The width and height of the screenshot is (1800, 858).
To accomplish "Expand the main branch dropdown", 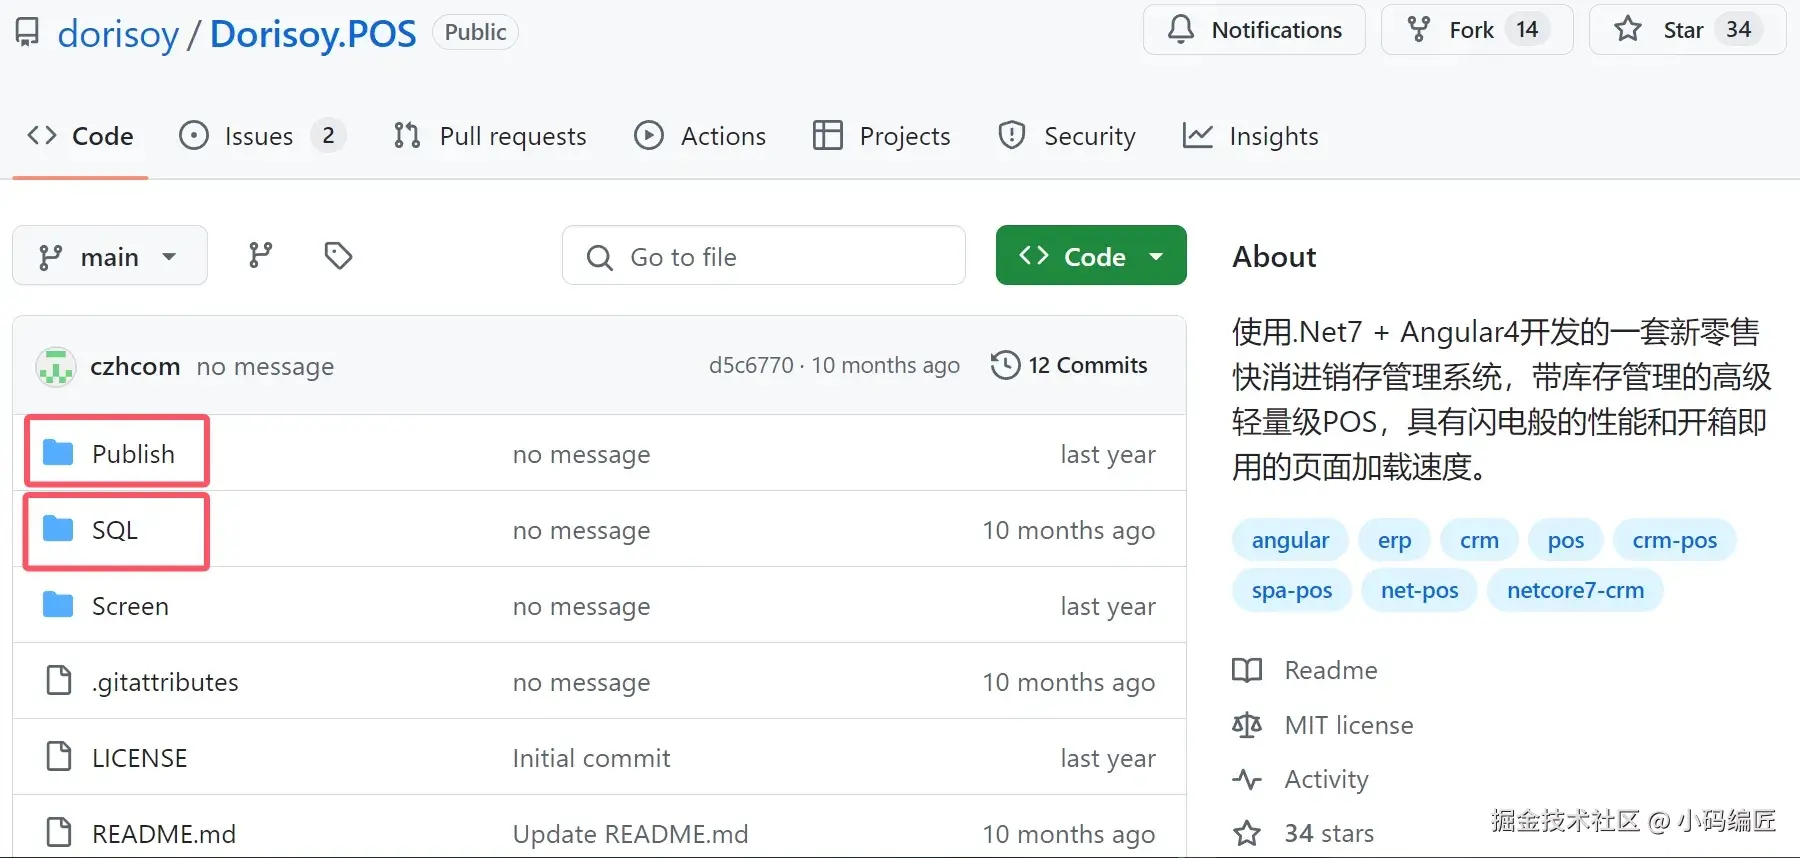I will coord(110,256).
